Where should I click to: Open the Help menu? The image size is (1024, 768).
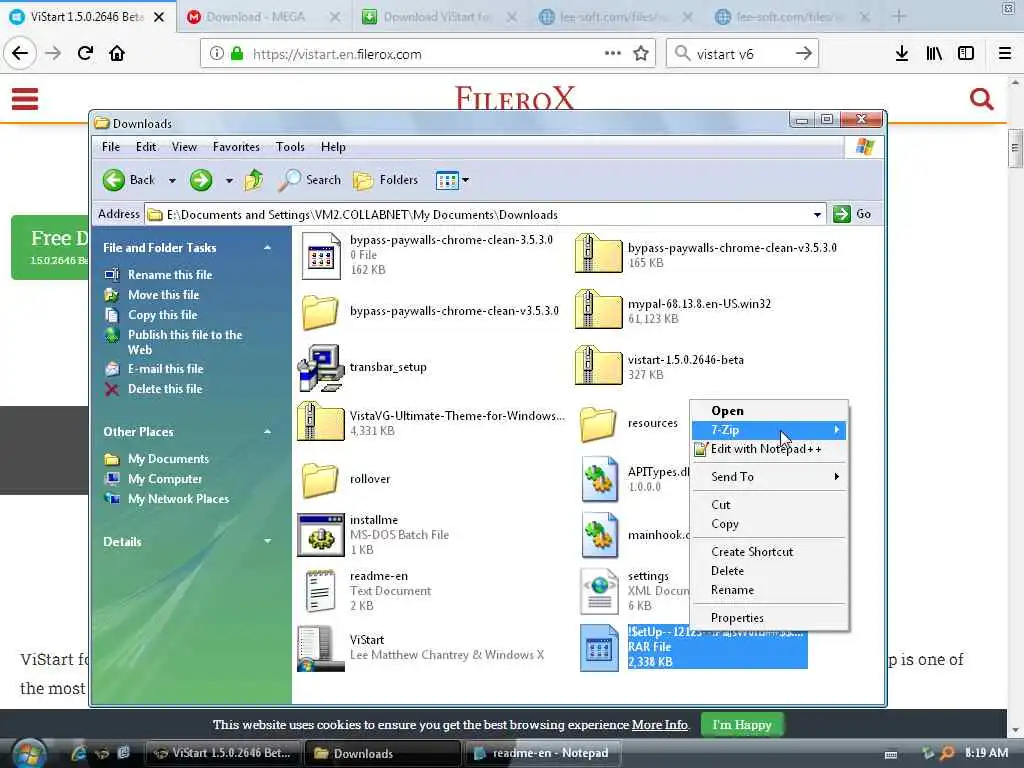pos(333,147)
